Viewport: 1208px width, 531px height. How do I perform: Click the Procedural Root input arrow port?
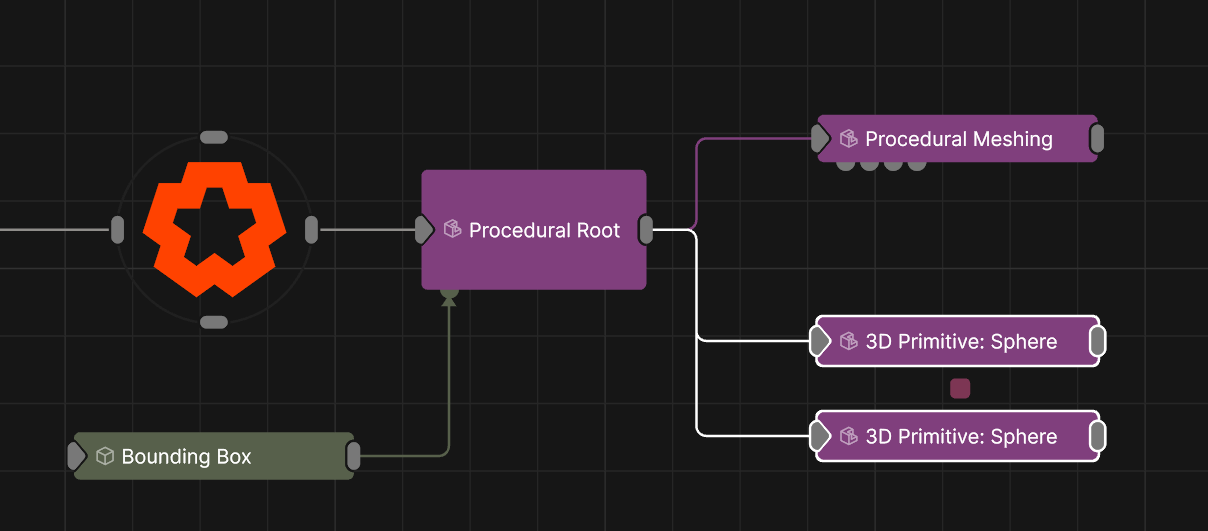[x=424, y=230]
